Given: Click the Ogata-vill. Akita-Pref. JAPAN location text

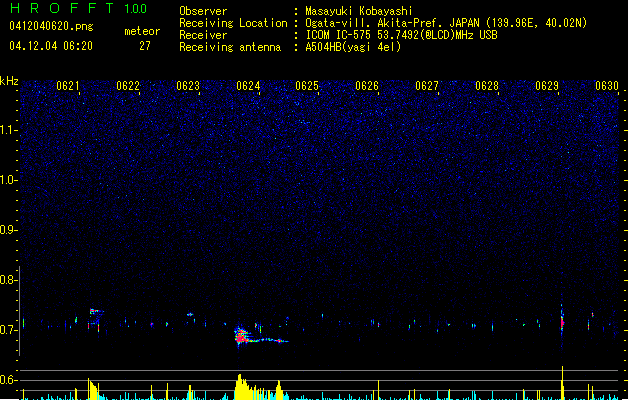Looking at the screenshot, I should [446, 23].
